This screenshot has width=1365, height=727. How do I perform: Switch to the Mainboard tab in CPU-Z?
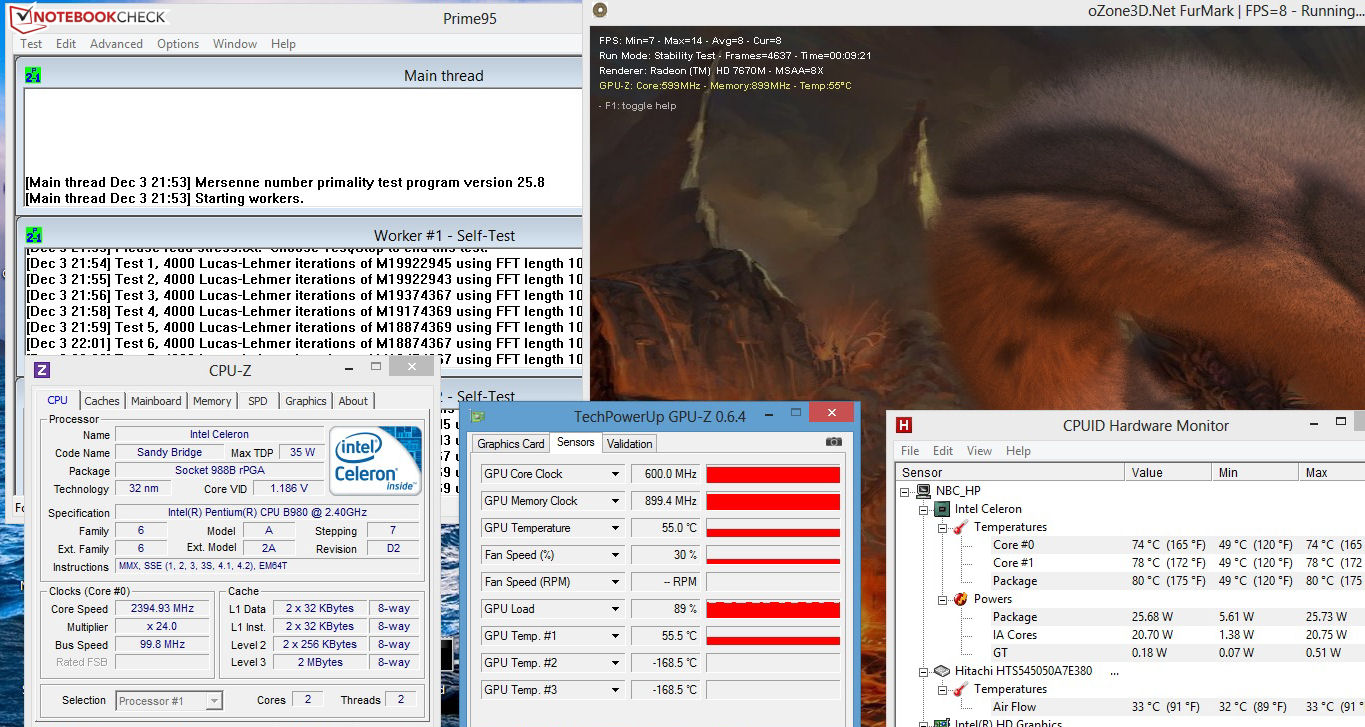tap(156, 401)
